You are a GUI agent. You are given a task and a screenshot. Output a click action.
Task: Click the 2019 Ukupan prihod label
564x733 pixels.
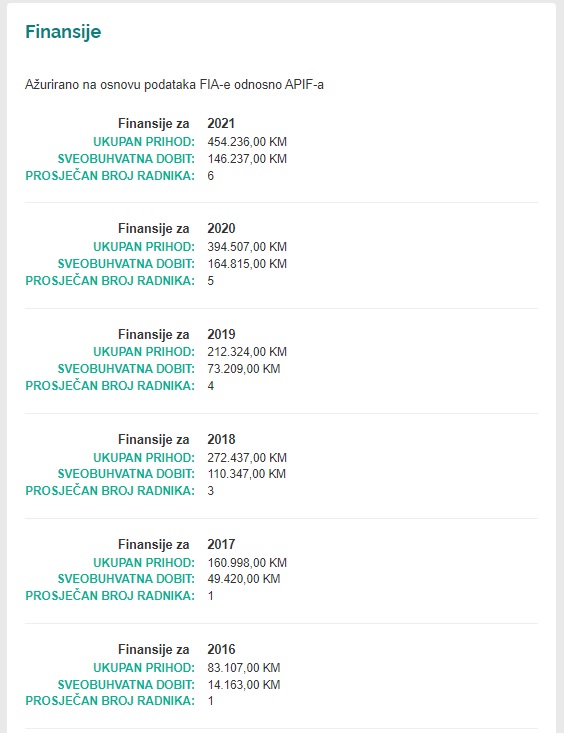(144, 352)
